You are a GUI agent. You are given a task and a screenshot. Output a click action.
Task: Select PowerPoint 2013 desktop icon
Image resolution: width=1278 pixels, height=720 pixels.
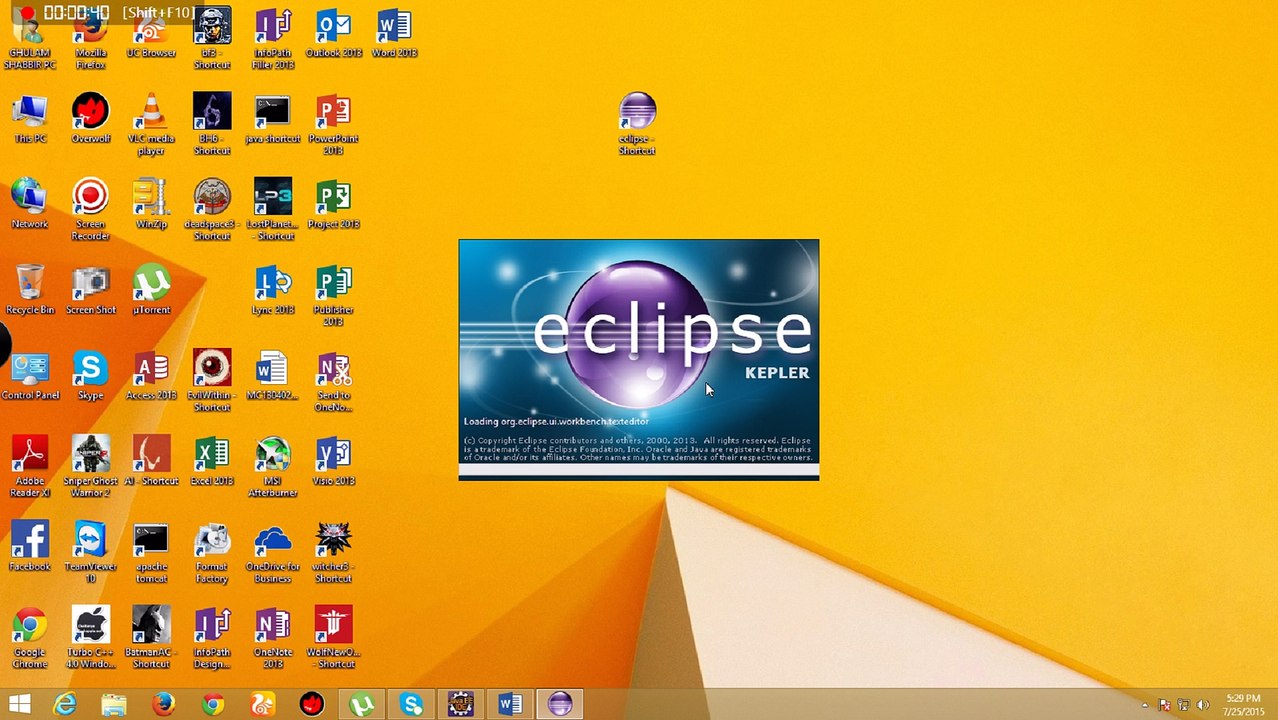[x=333, y=124]
